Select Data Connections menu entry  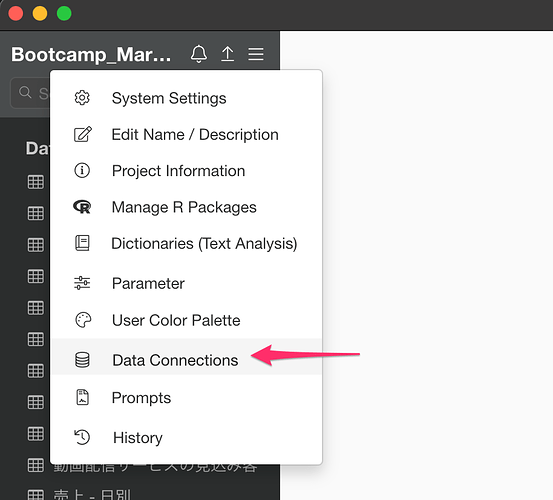coord(186,356)
